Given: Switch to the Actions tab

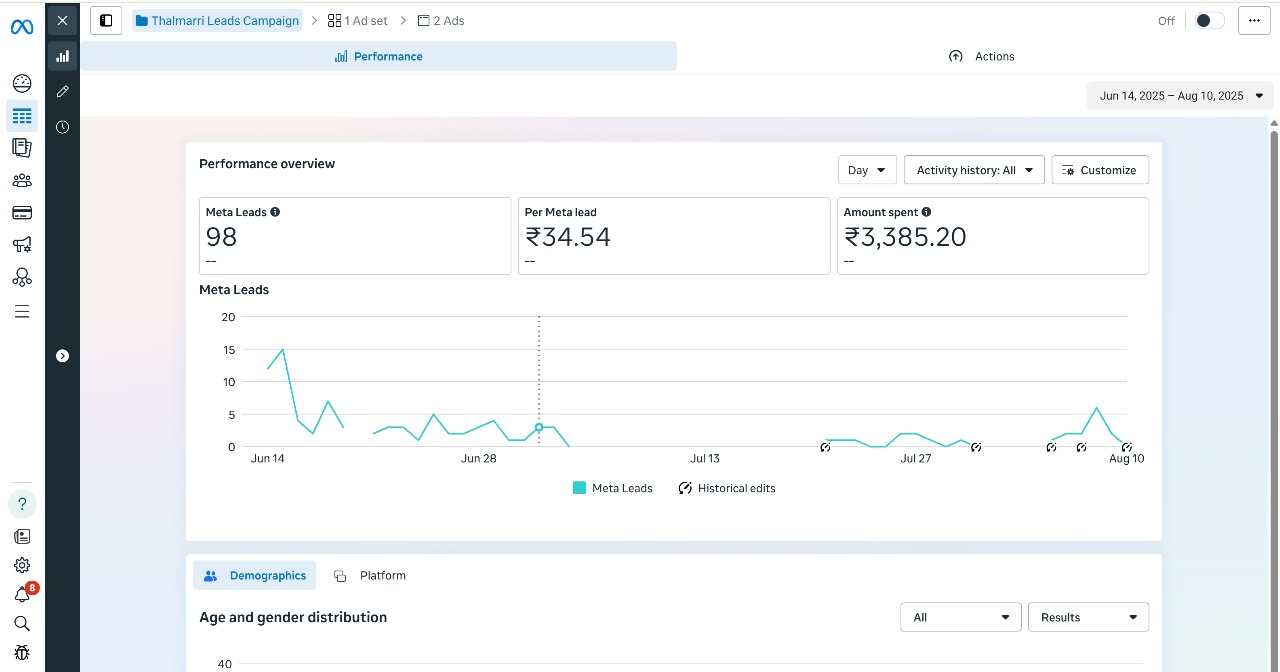Looking at the screenshot, I should (981, 56).
